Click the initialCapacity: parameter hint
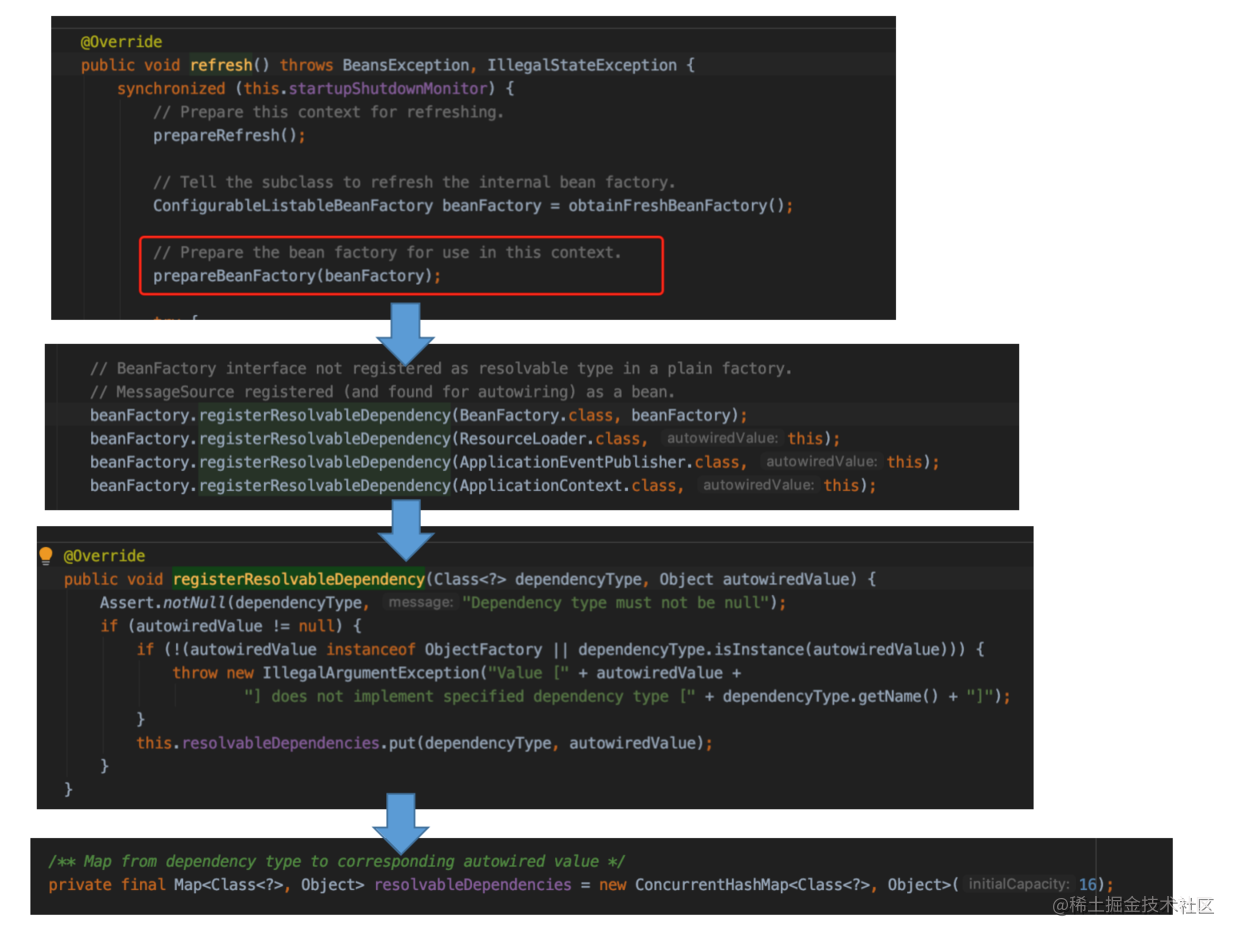This screenshot has width=1240, height=942. (x=1017, y=885)
